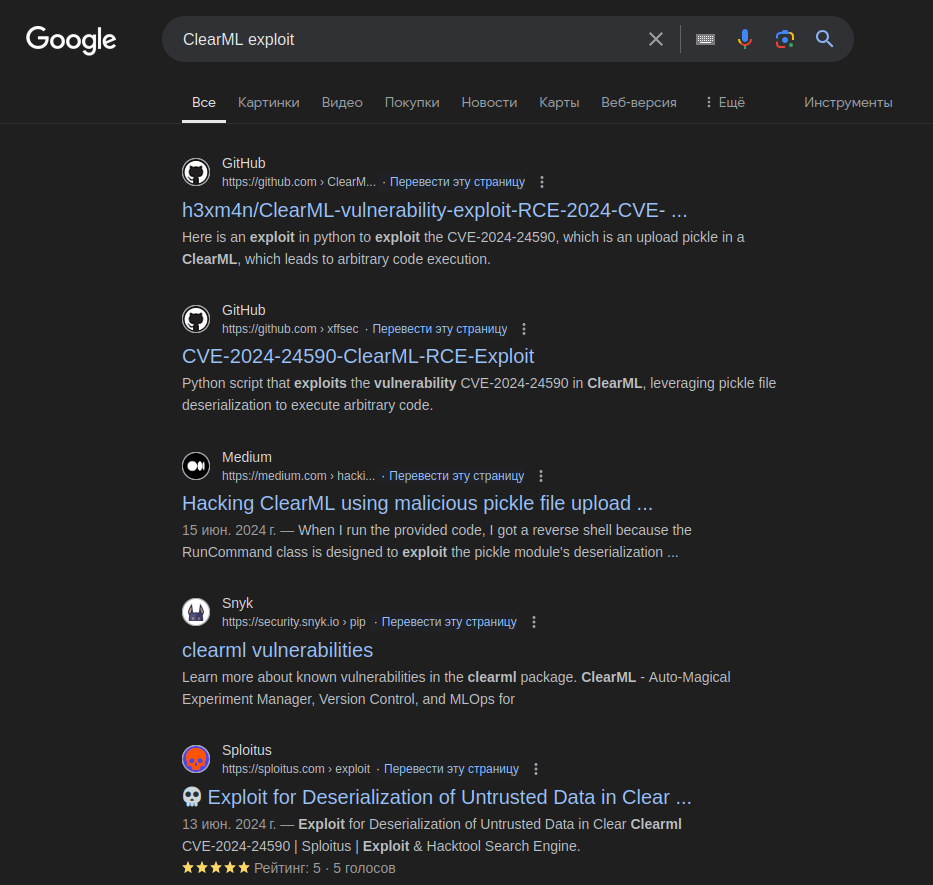Viewport: 933px width, 885px height.
Task: Click the Medium favicon
Action: (196, 466)
